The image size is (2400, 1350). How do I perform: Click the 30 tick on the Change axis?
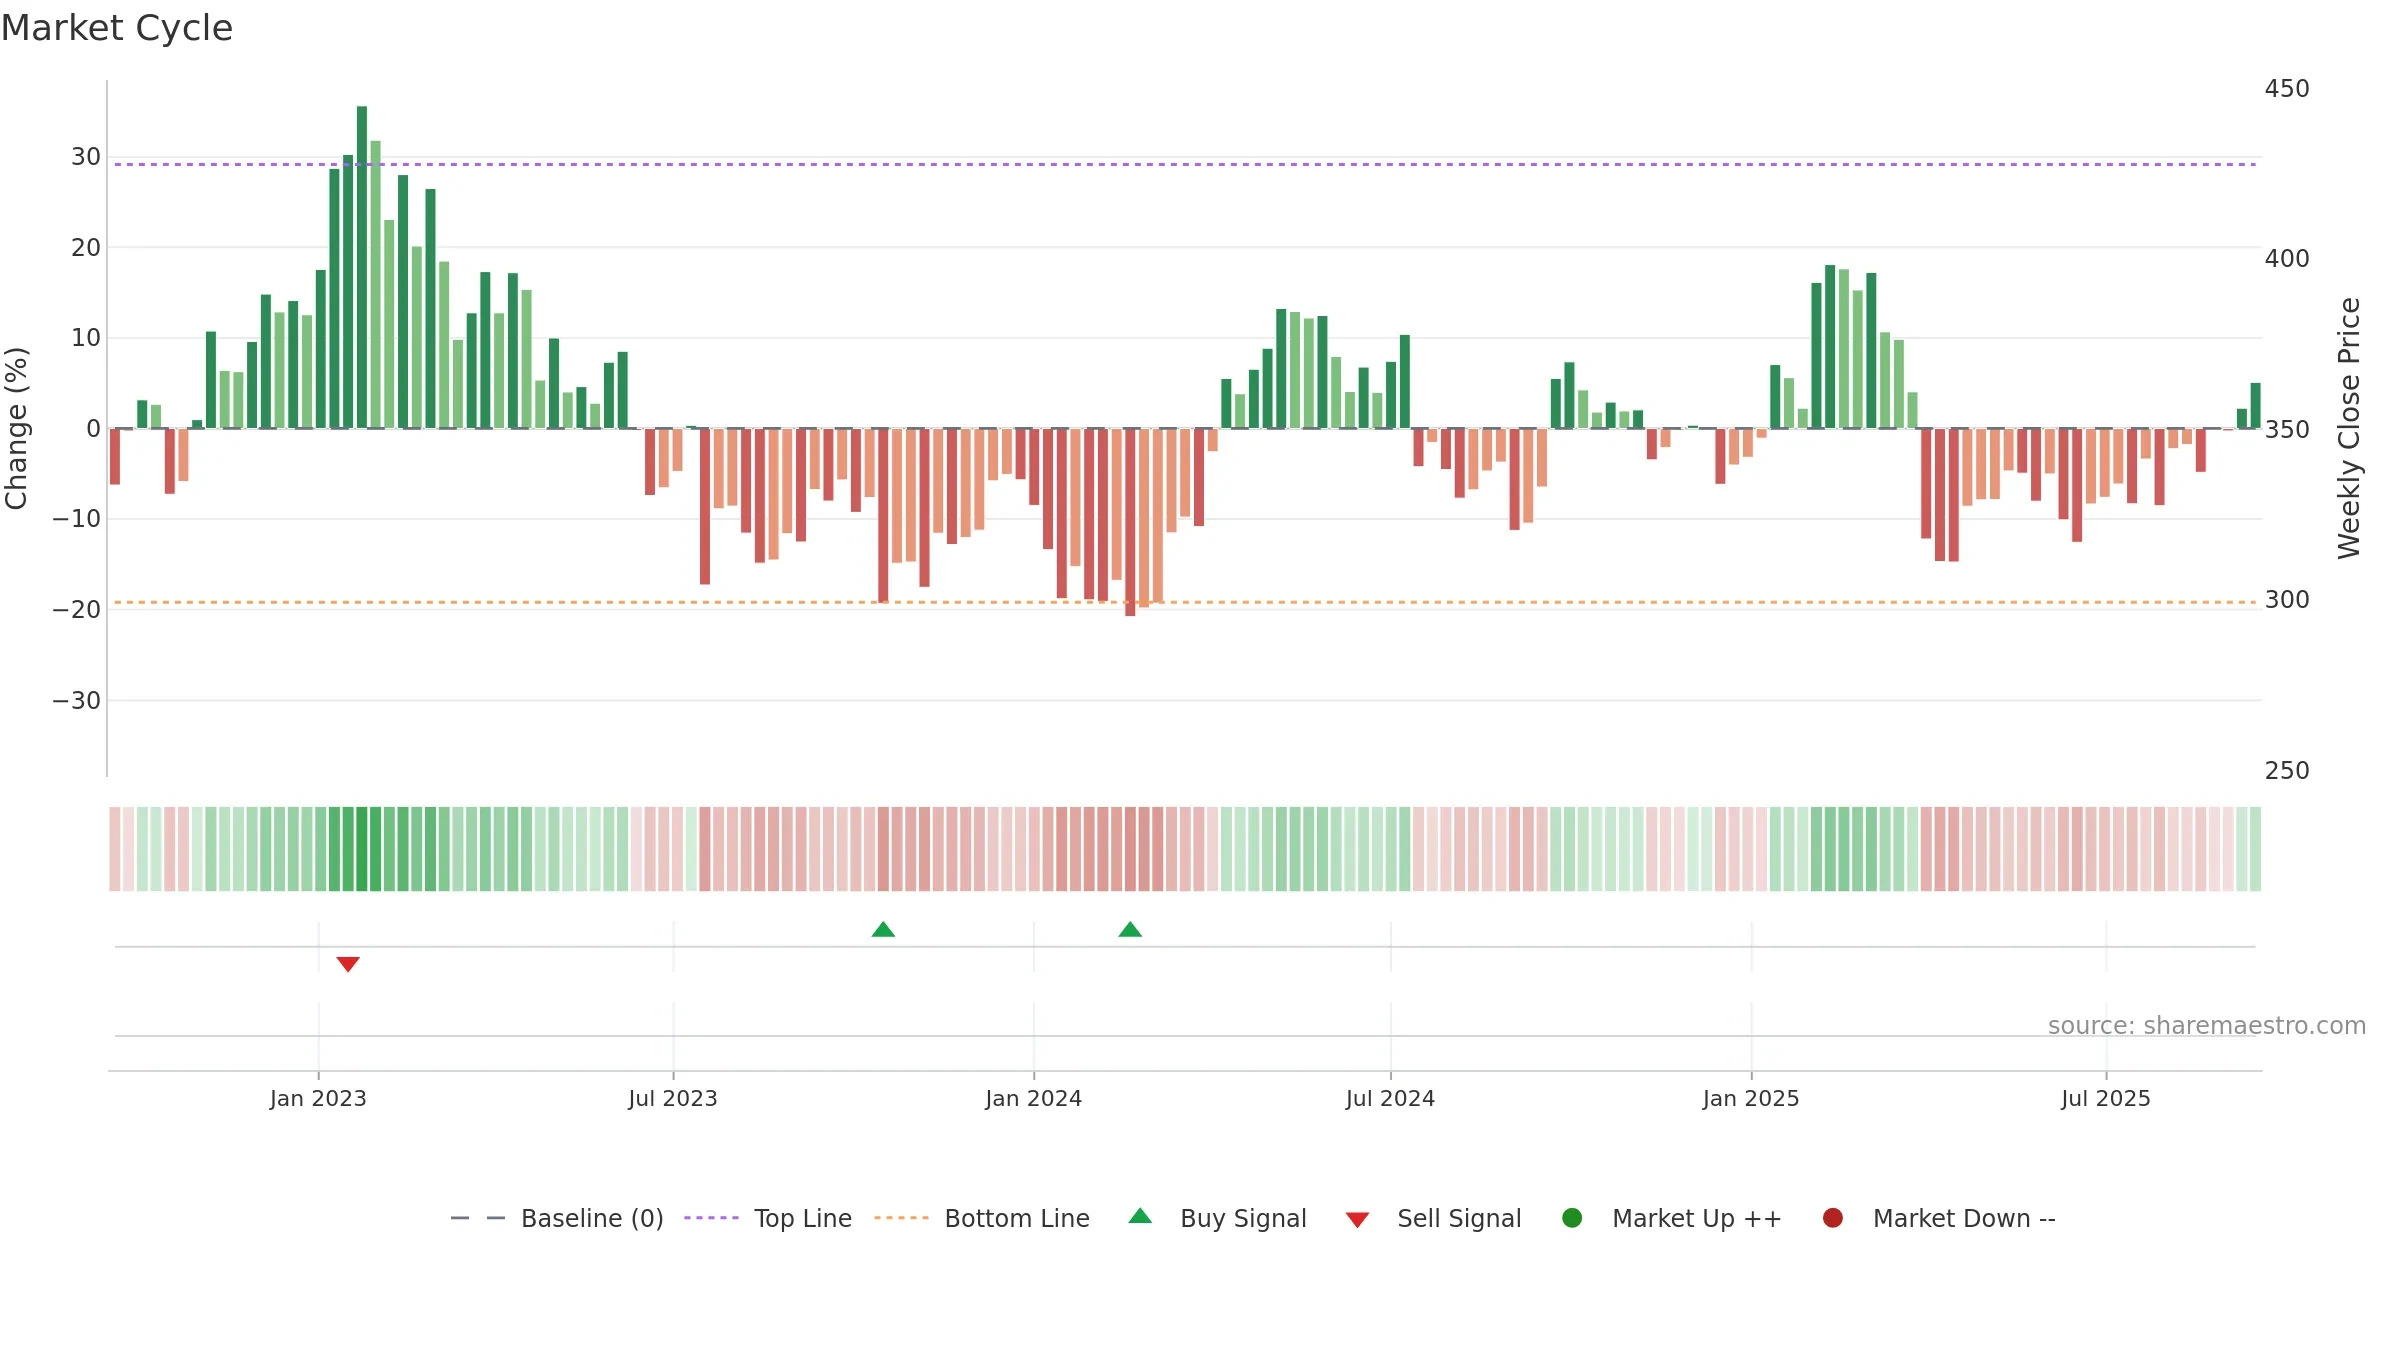tap(86, 157)
